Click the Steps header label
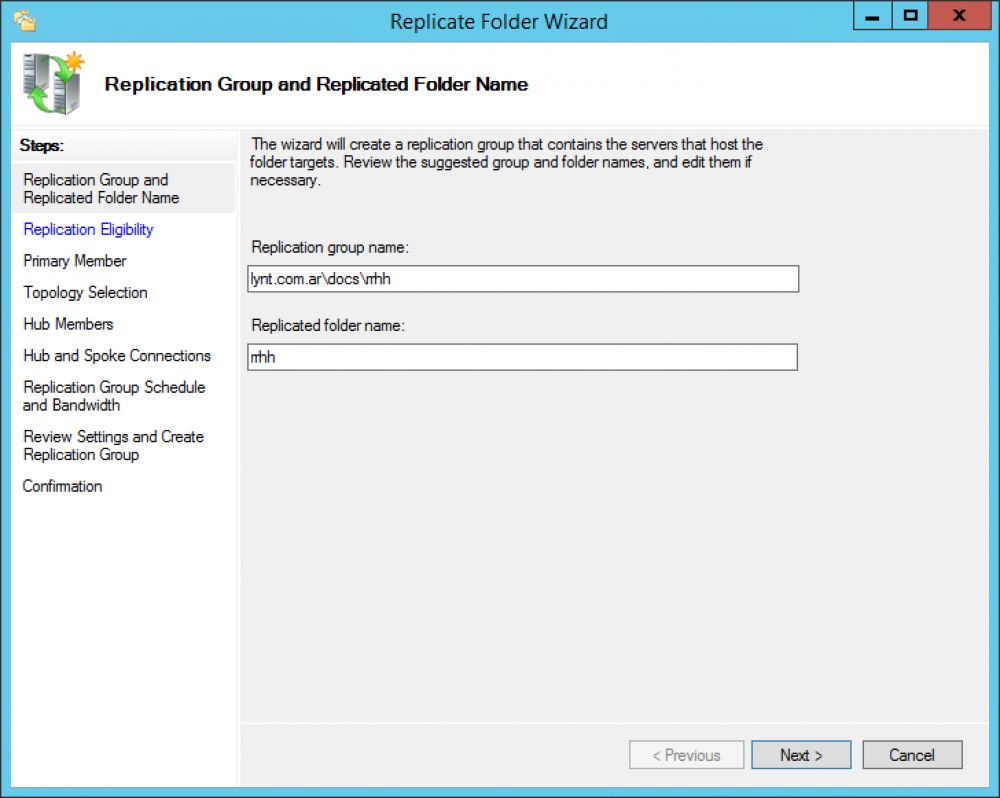This screenshot has height=798, width=1000. click(x=41, y=146)
